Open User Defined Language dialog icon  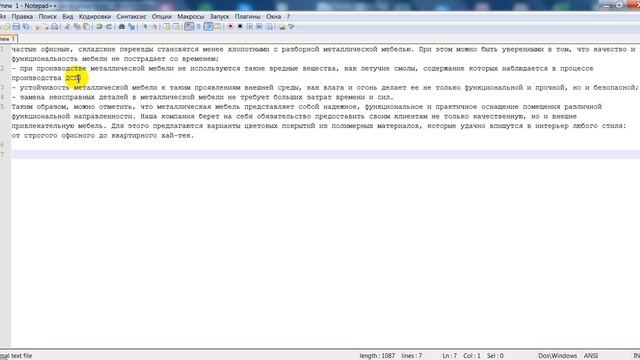click(218, 27)
